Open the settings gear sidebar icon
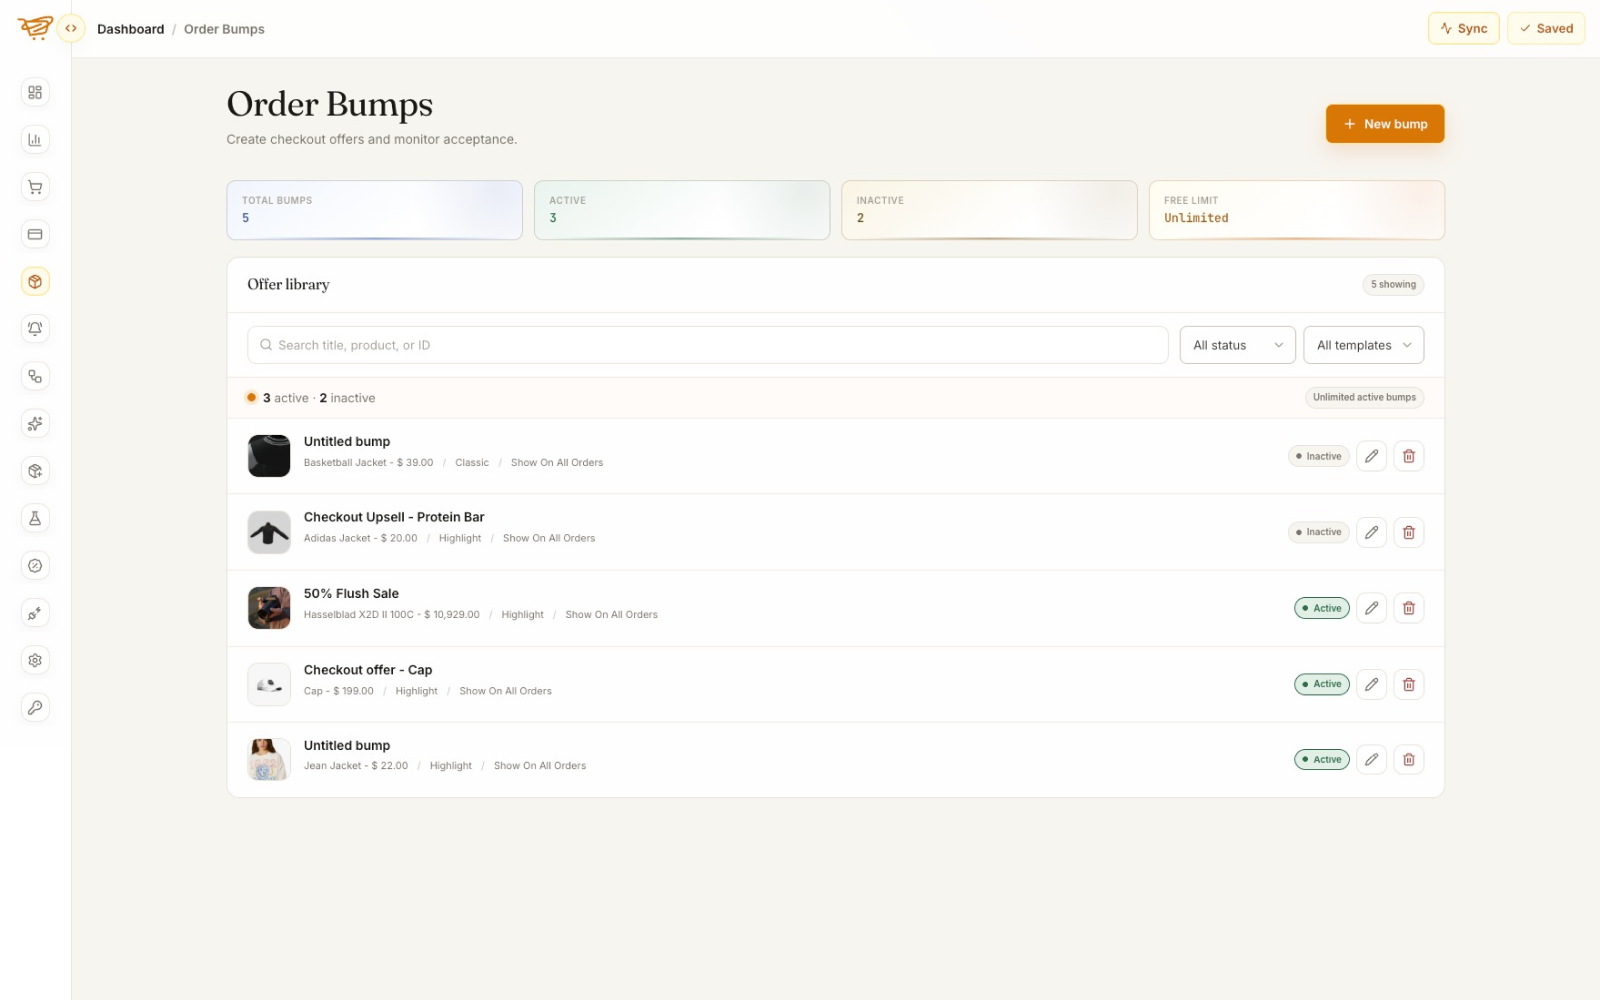Screen dimensions: 1600x1000 (x=35, y=660)
